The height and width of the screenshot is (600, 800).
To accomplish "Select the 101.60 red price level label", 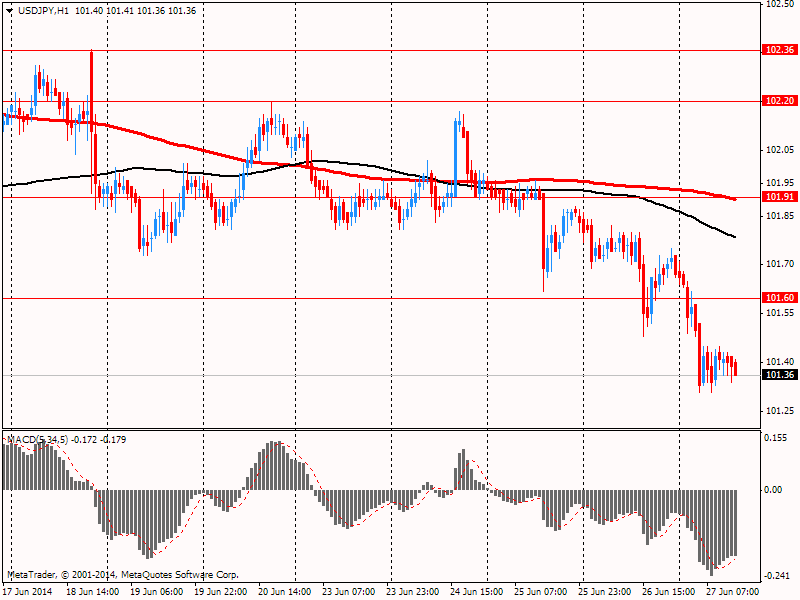I will [780, 297].
